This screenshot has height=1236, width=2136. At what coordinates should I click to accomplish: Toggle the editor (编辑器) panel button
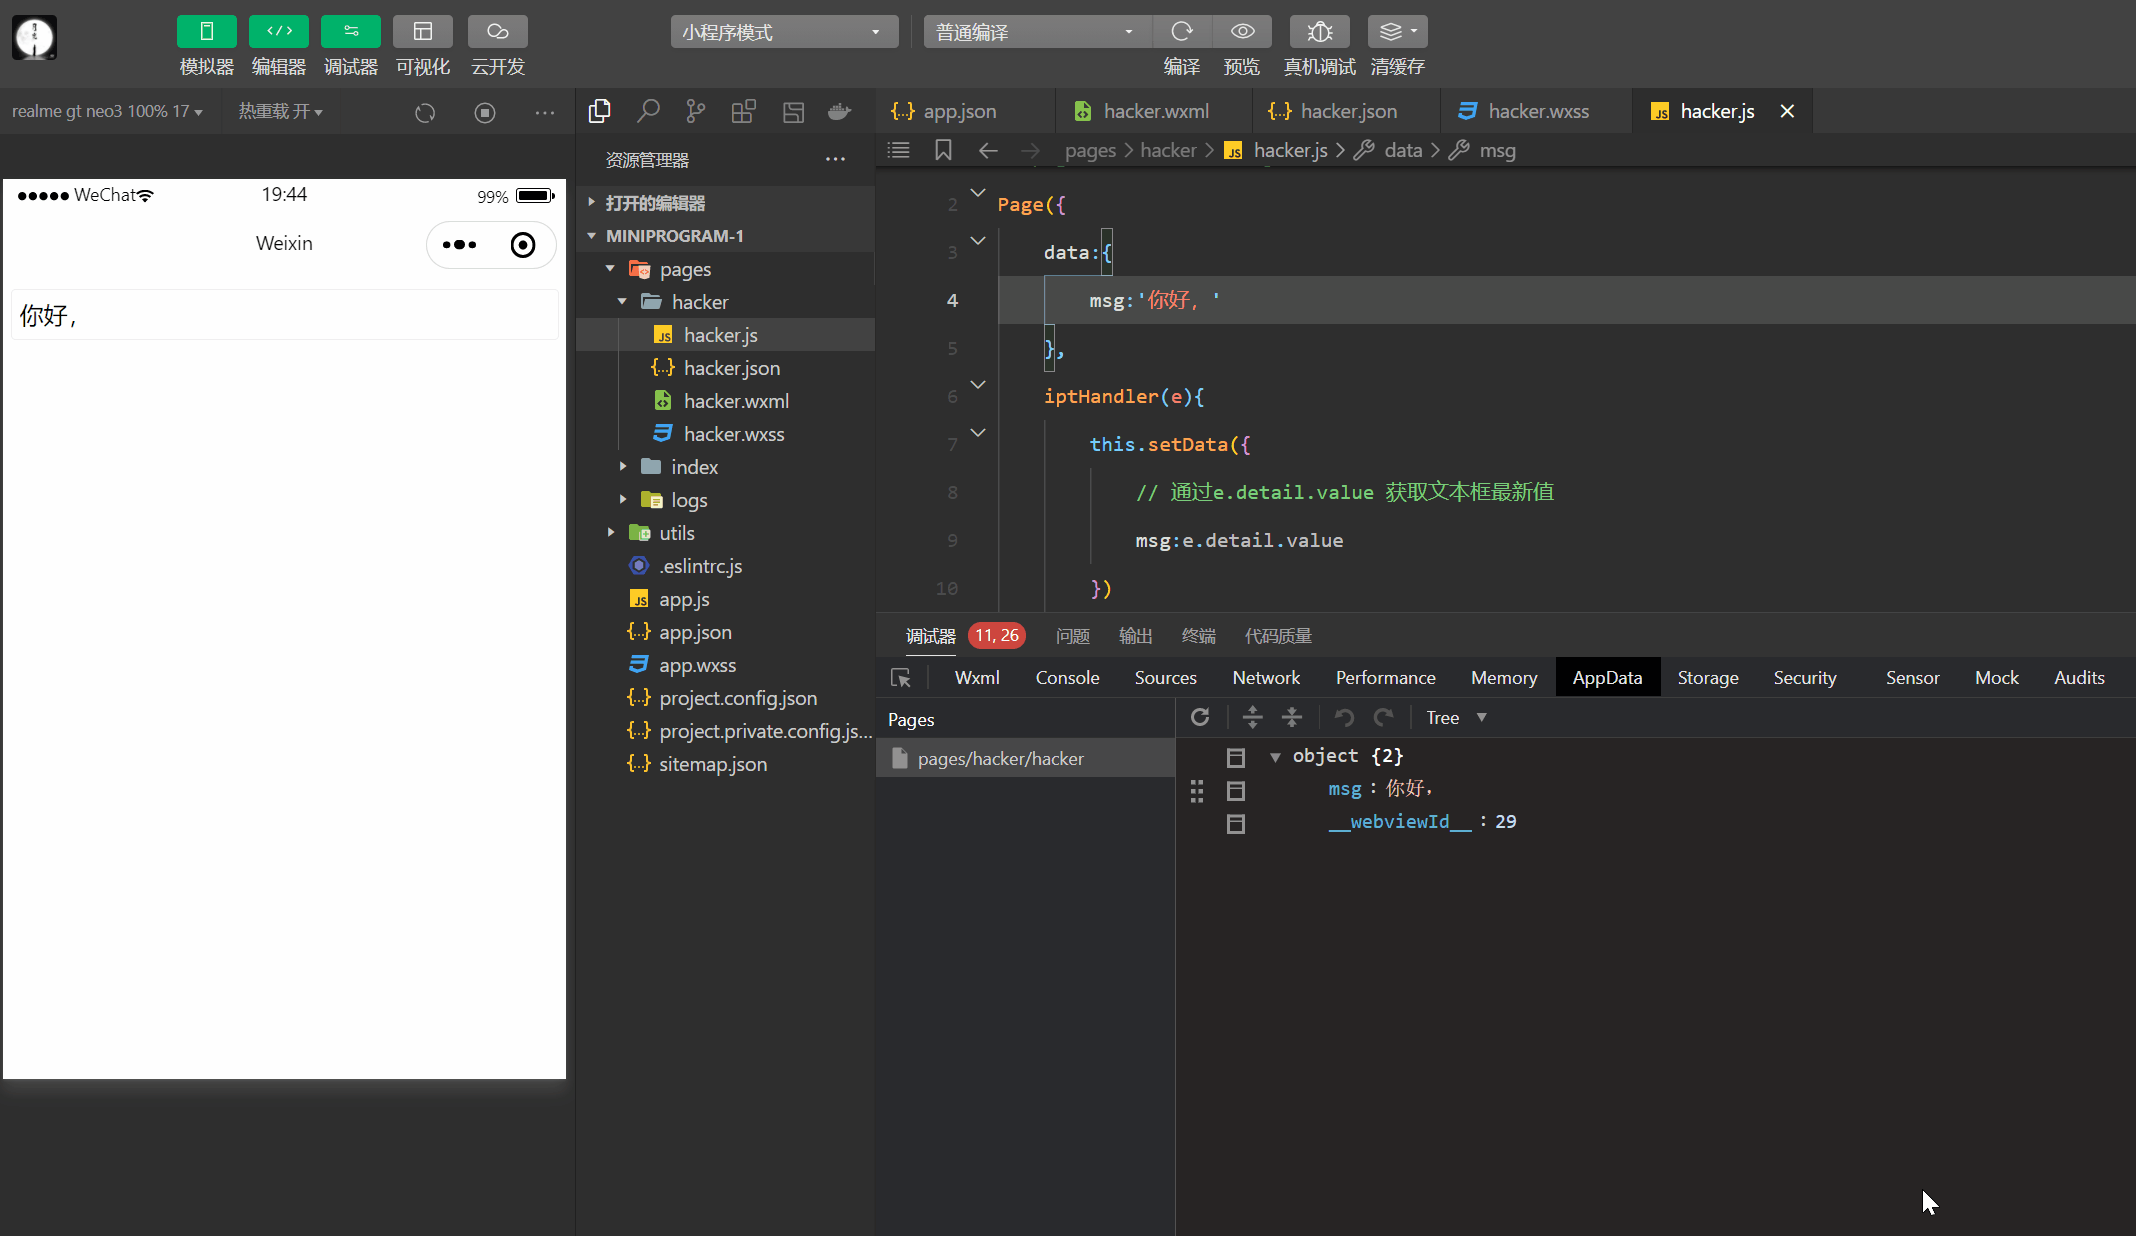coord(278,32)
